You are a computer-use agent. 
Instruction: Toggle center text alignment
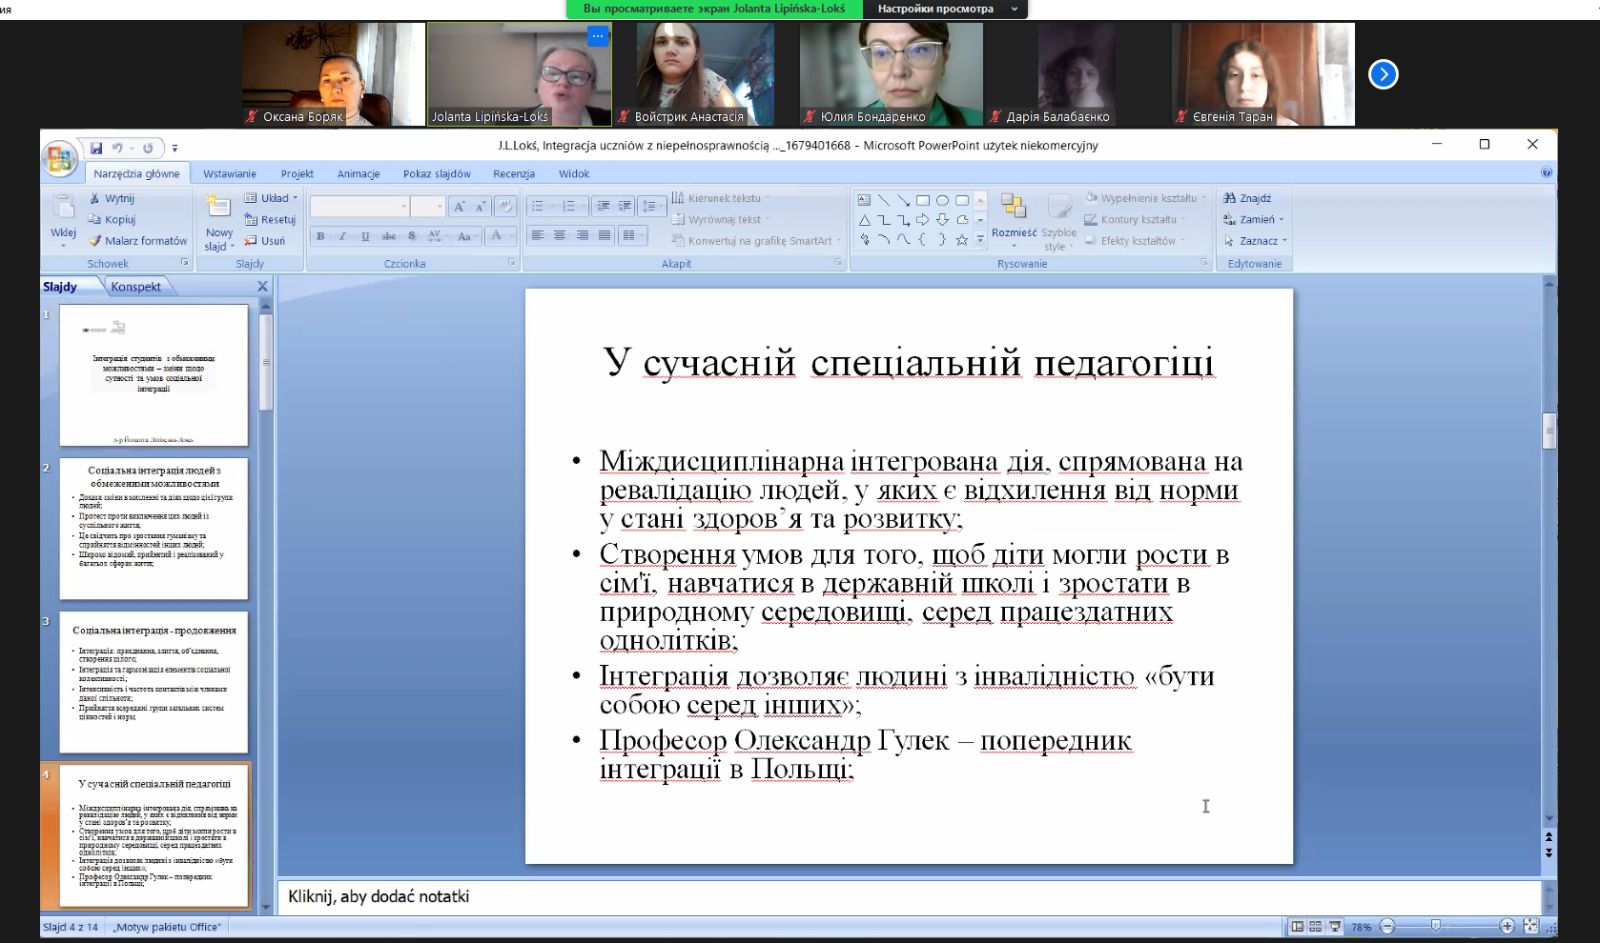point(560,236)
